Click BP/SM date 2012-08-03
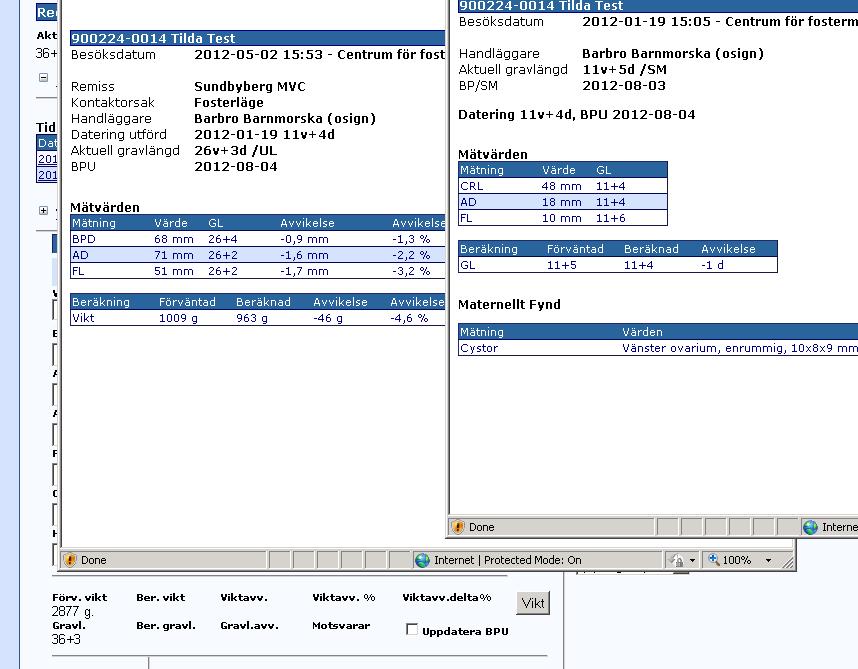The width and height of the screenshot is (858, 669). click(624, 86)
